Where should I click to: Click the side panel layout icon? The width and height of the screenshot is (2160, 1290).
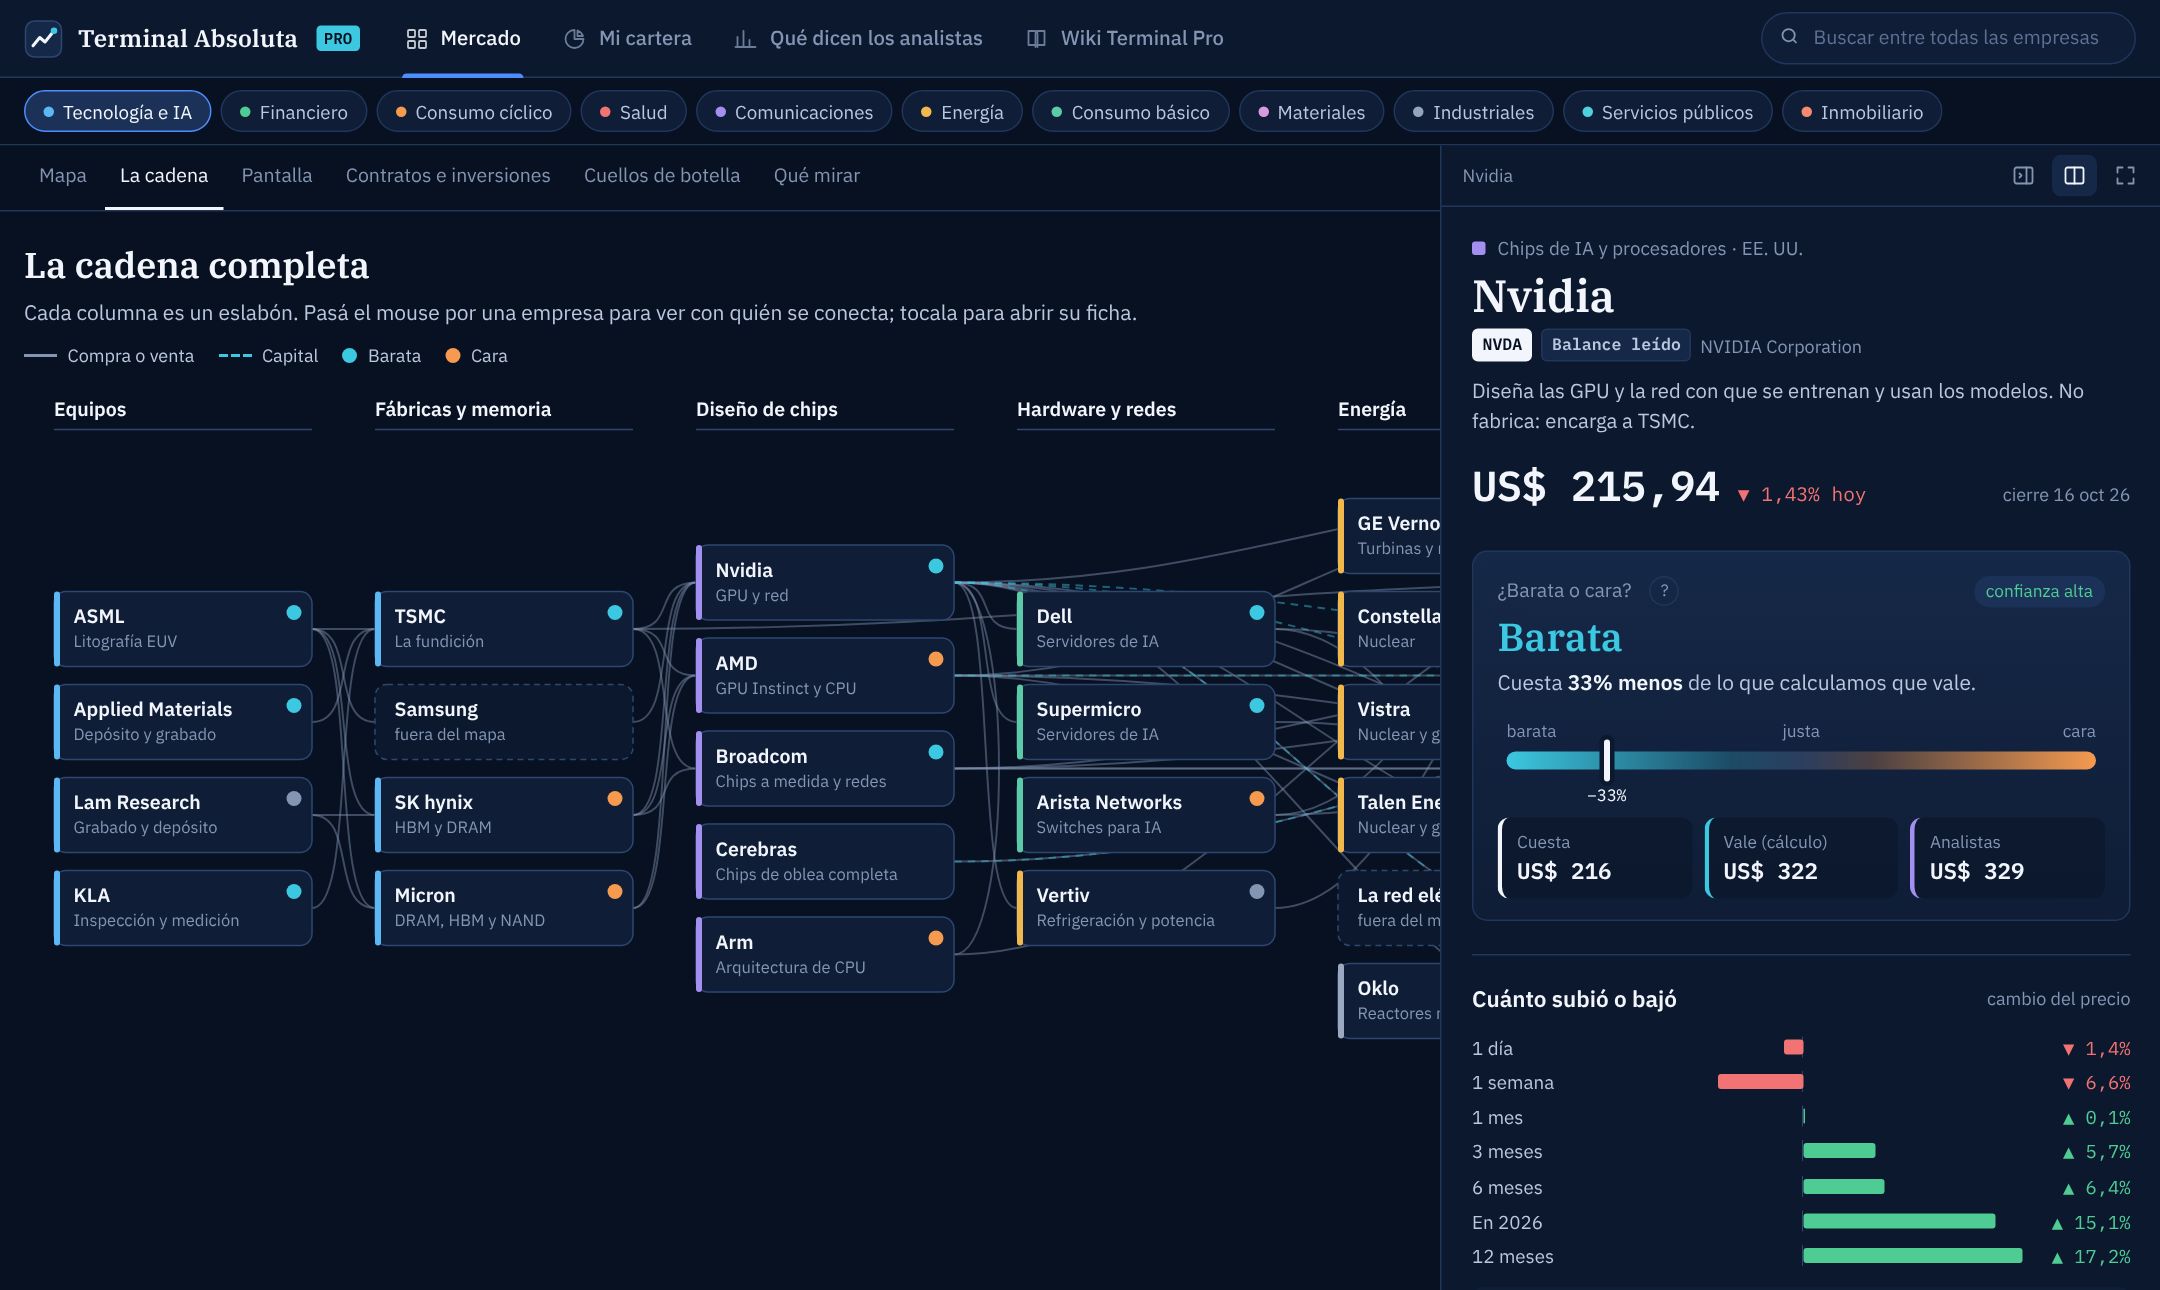pyautogui.click(x=2023, y=176)
